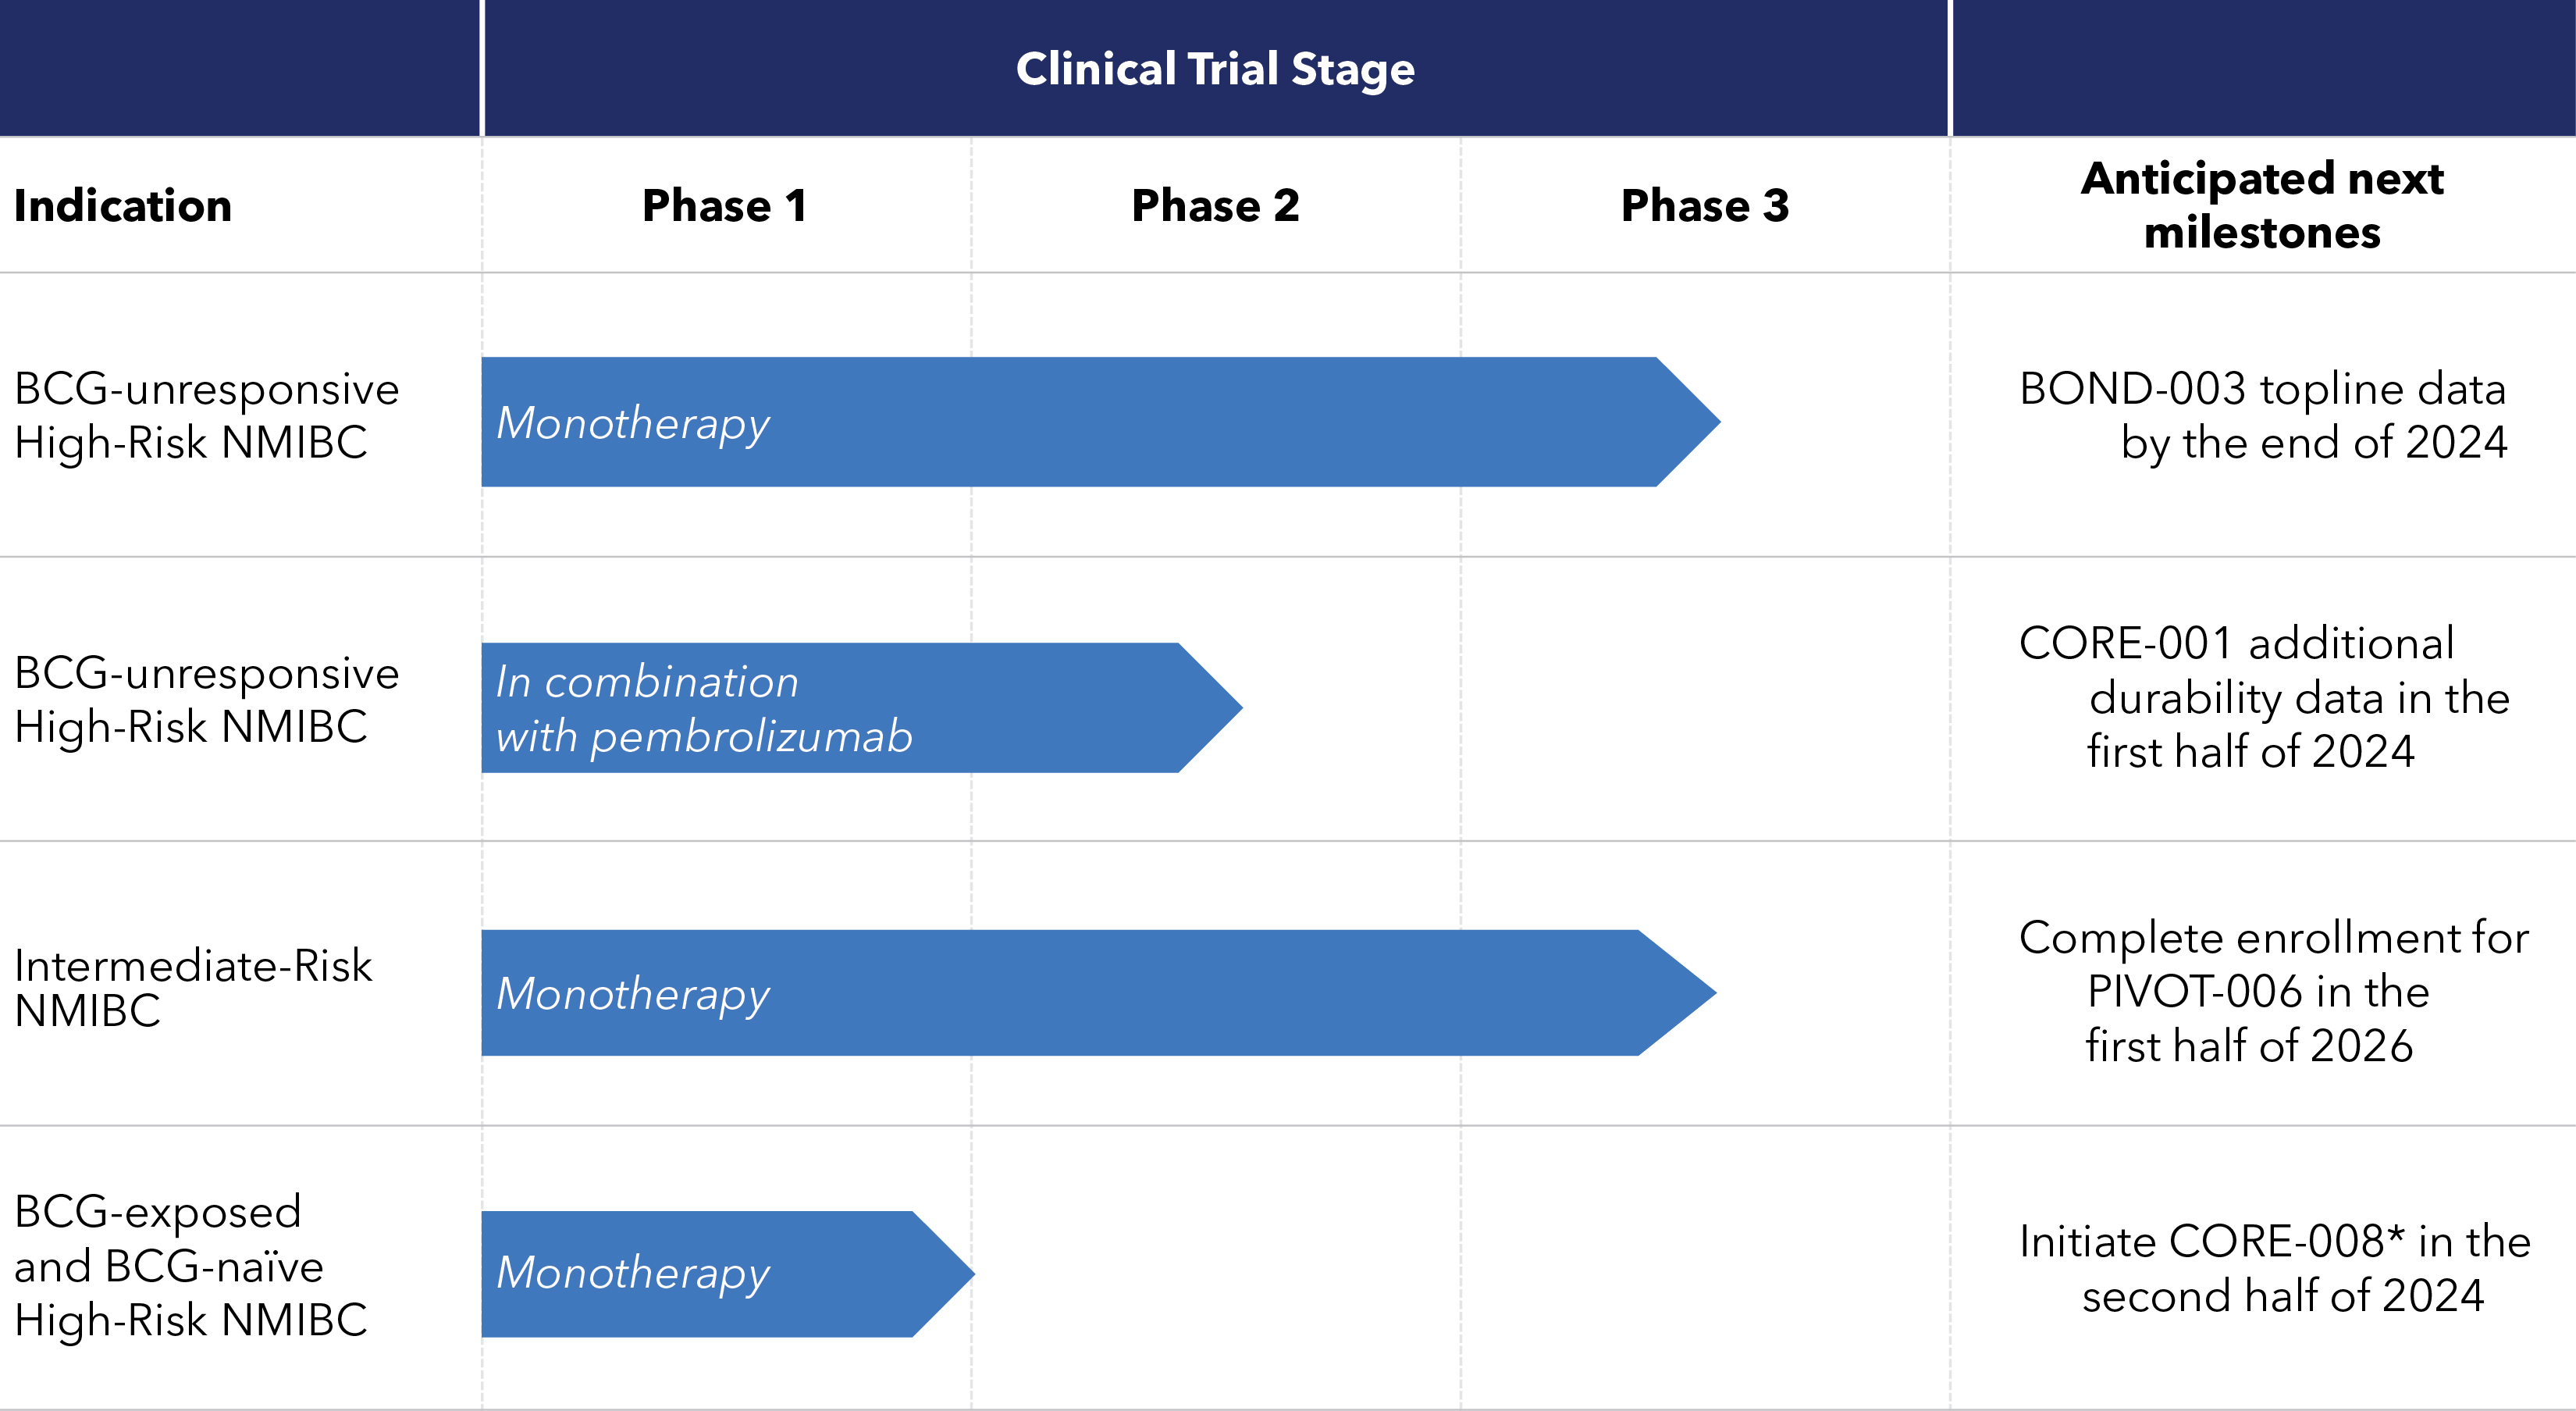2576x1411 pixels.
Task: Select the Initiate CORE-008 milestone text
Action: tap(2272, 1268)
